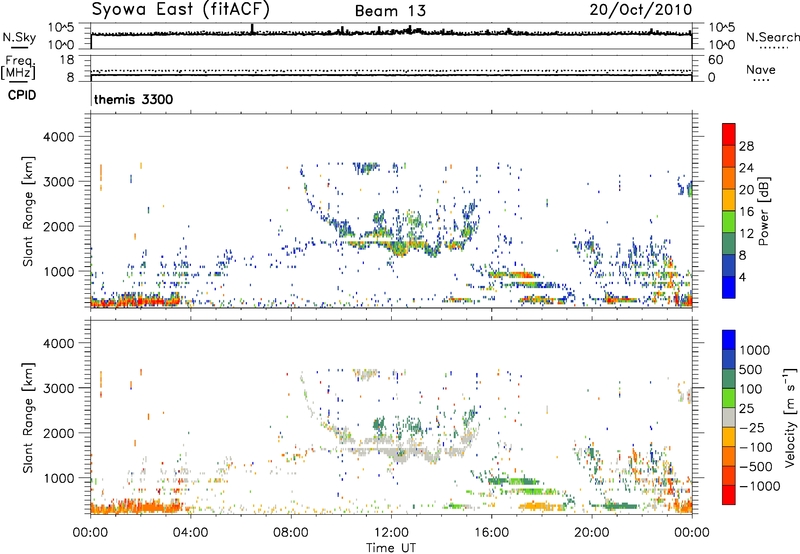The image size is (800, 554).
Task: Click the "-25" label on the velocity color bar
Action: click(751, 428)
